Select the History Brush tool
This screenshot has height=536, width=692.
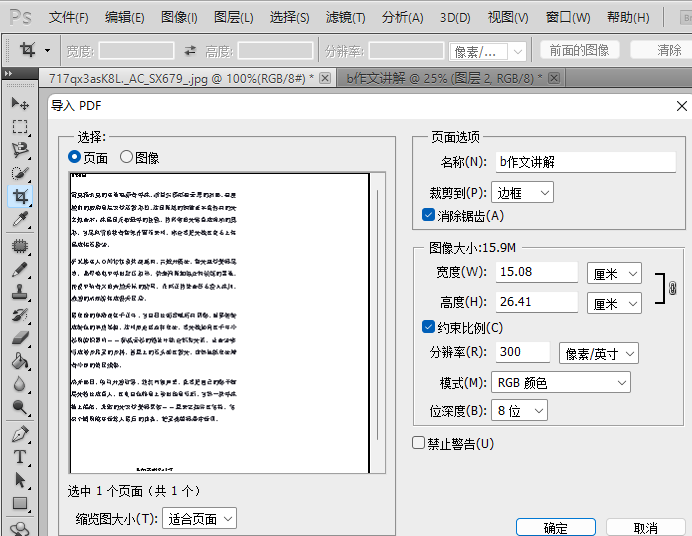[x=20, y=315]
